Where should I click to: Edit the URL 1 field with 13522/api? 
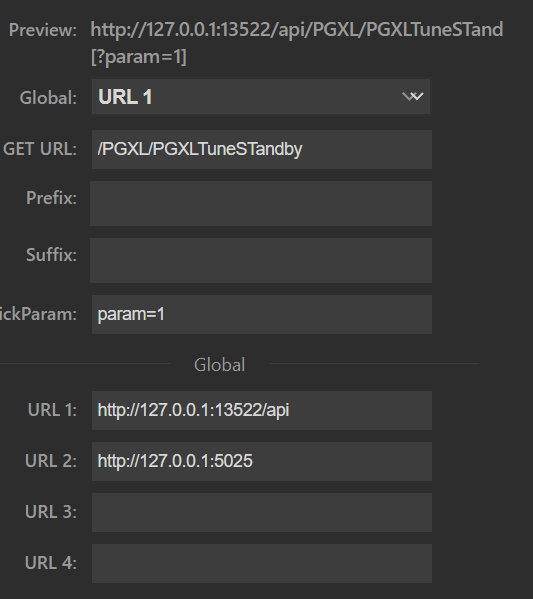[262, 410]
